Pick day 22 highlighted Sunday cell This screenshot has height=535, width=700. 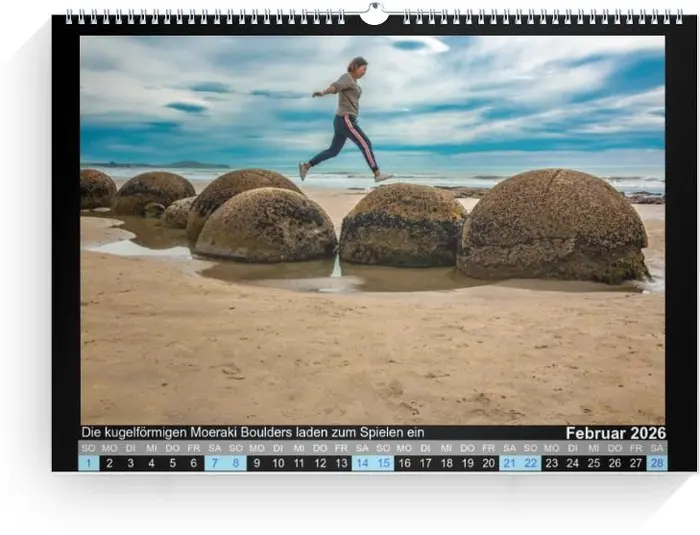pyautogui.click(x=530, y=463)
